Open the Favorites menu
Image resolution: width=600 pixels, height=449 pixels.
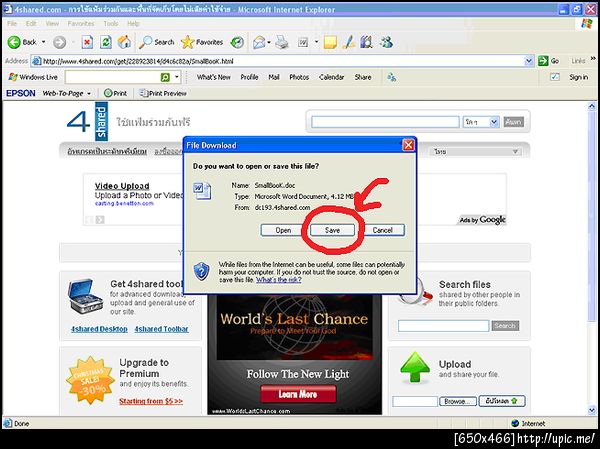click(x=81, y=24)
